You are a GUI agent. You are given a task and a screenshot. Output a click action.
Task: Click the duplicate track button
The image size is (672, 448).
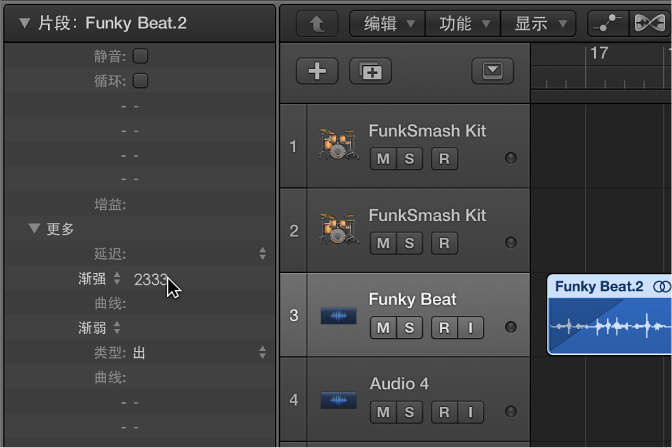pyautogui.click(x=370, y=71)
